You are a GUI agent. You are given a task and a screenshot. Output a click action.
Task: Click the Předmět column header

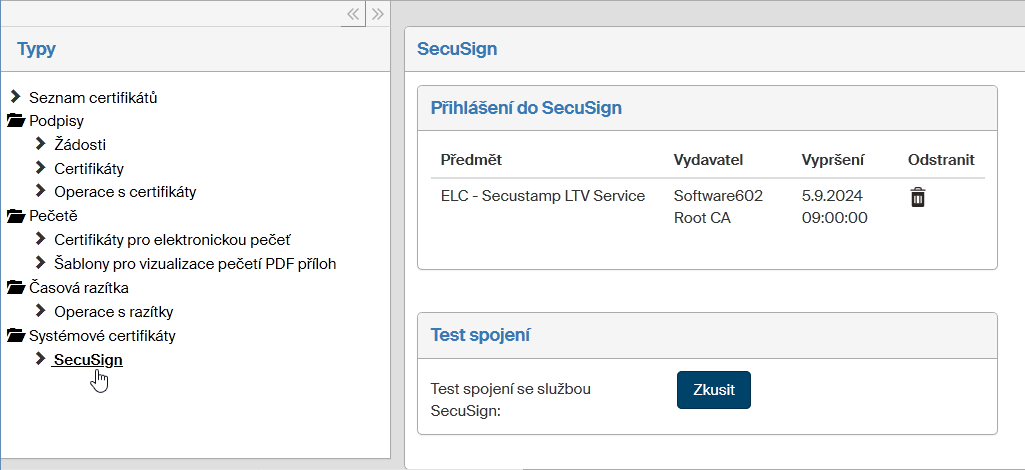[x=471, y=160]
